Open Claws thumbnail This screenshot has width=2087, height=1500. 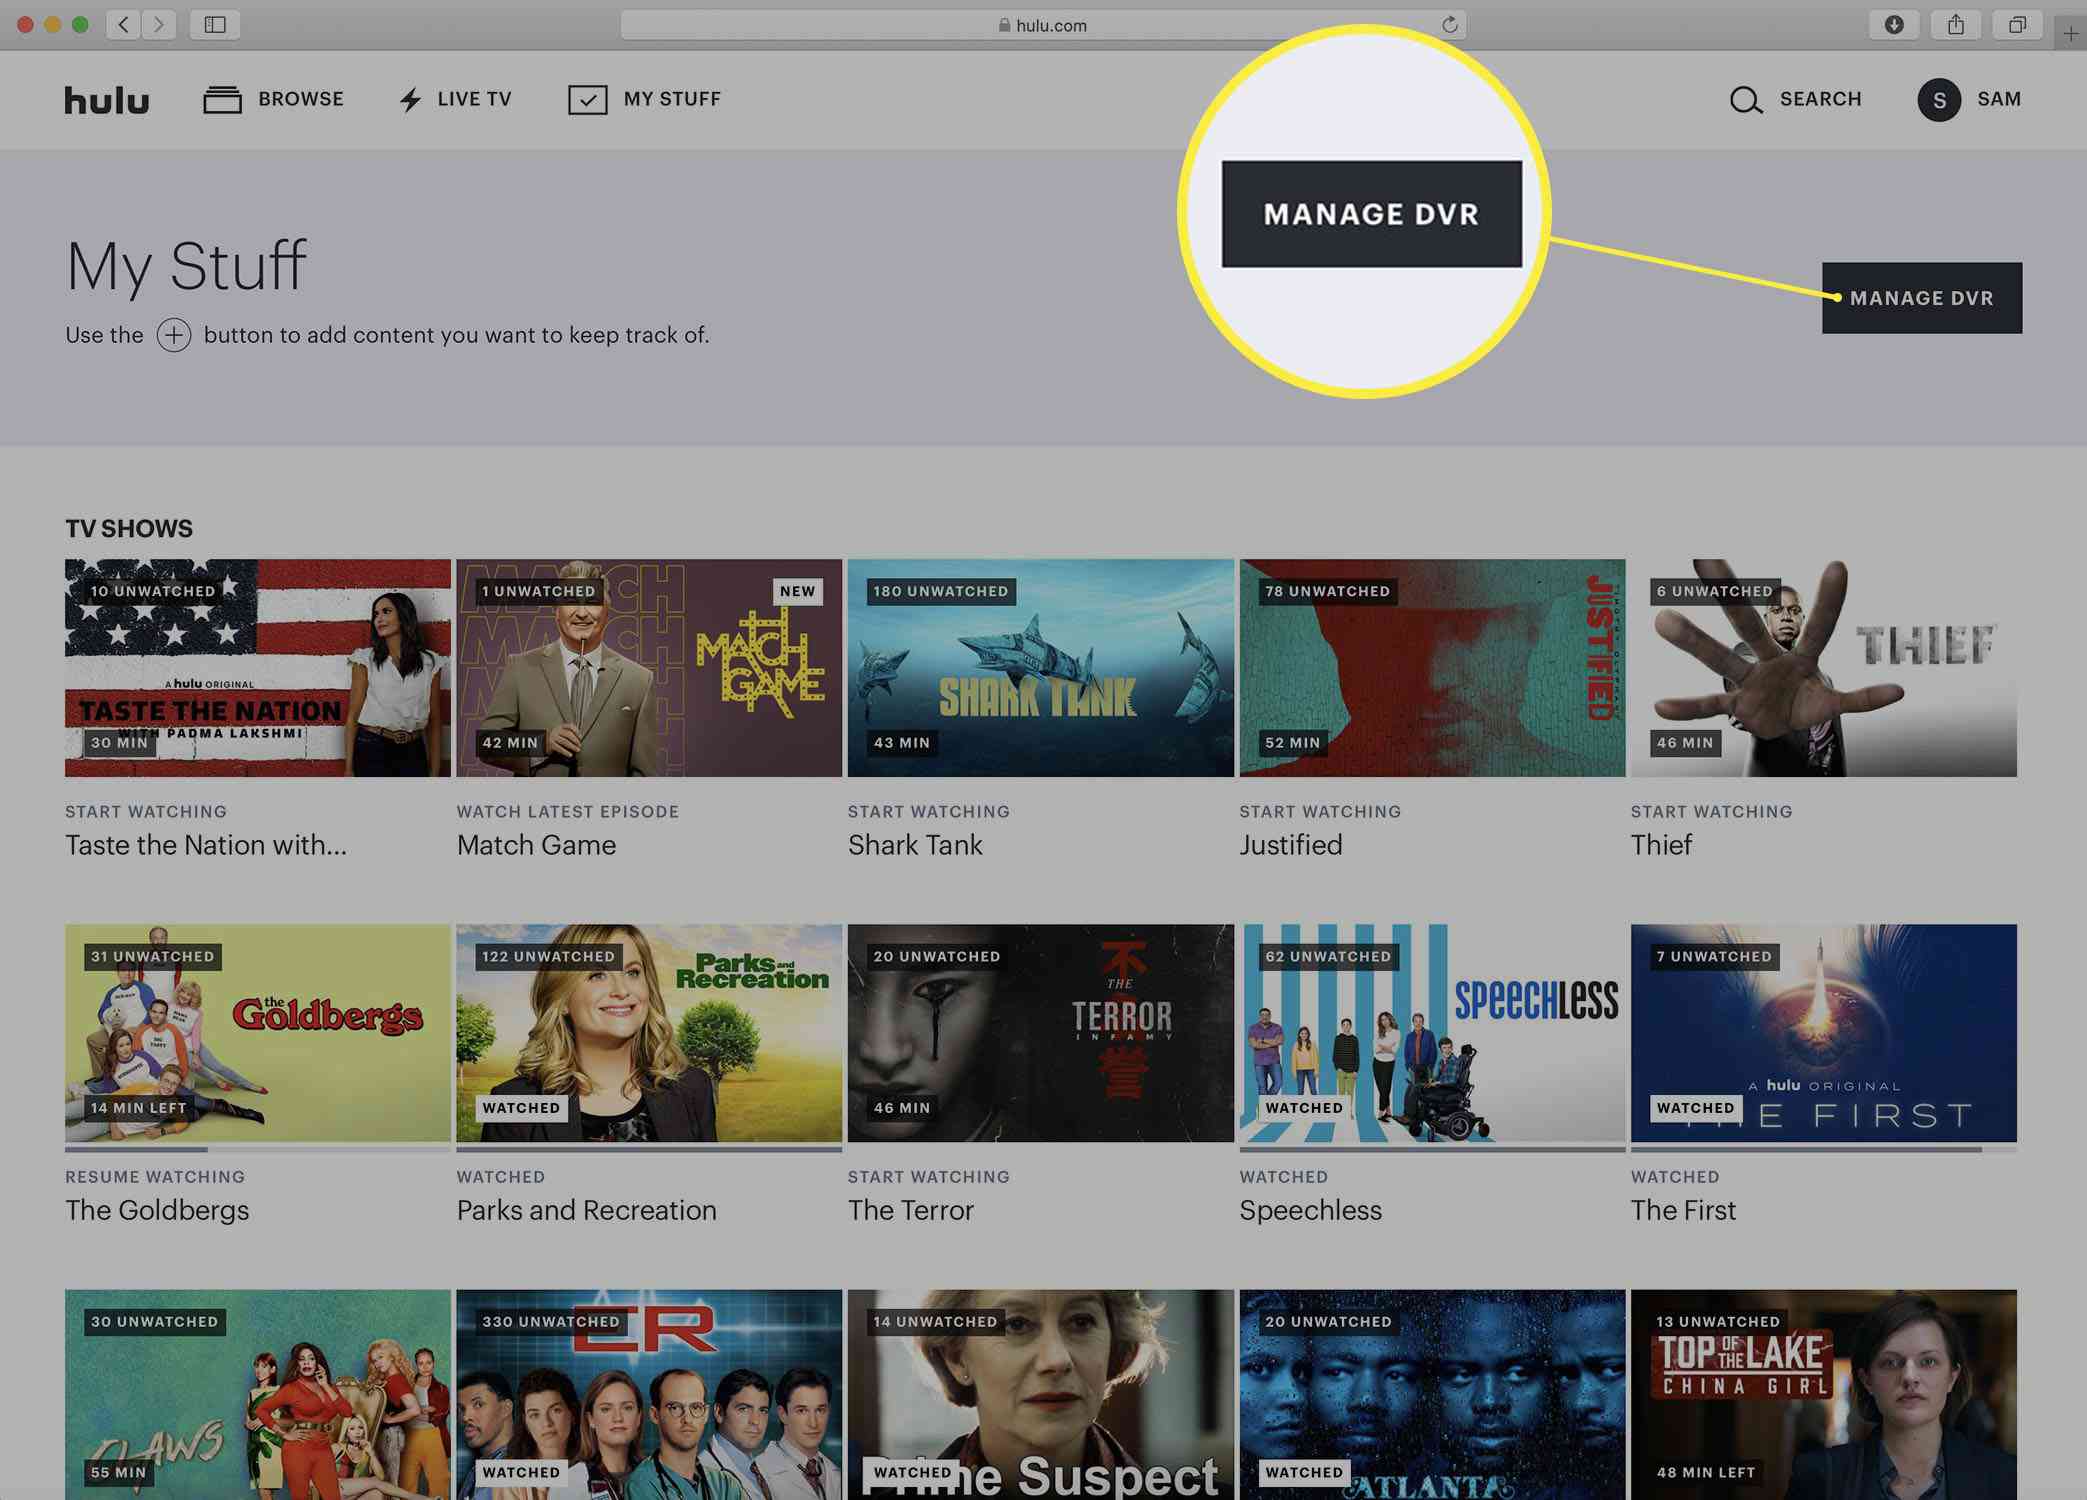(x=258, y=1395)
